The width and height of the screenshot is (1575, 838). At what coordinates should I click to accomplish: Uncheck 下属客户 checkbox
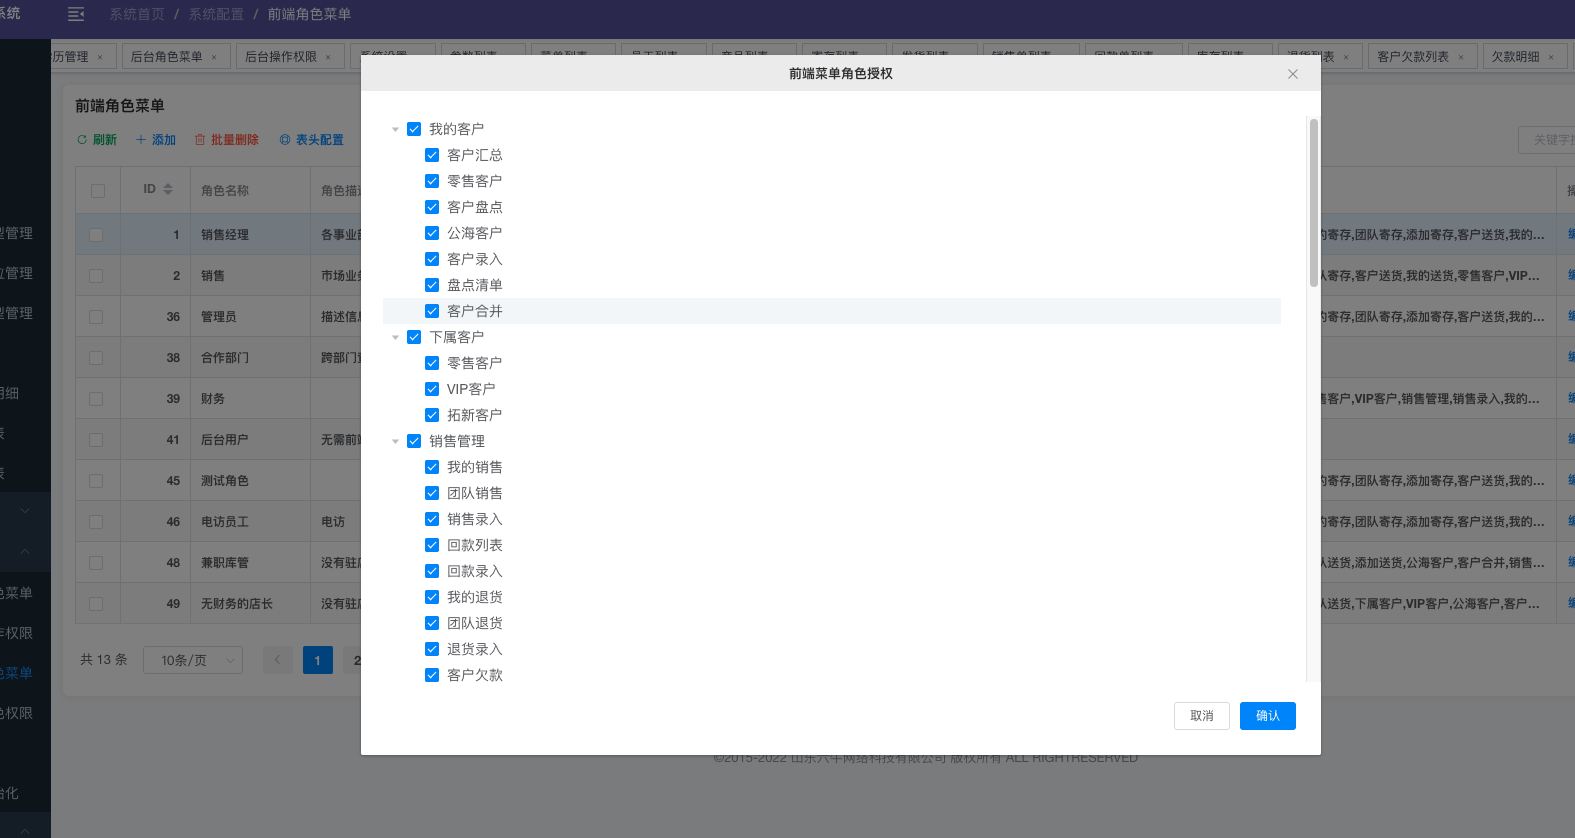tap(414, 337)
